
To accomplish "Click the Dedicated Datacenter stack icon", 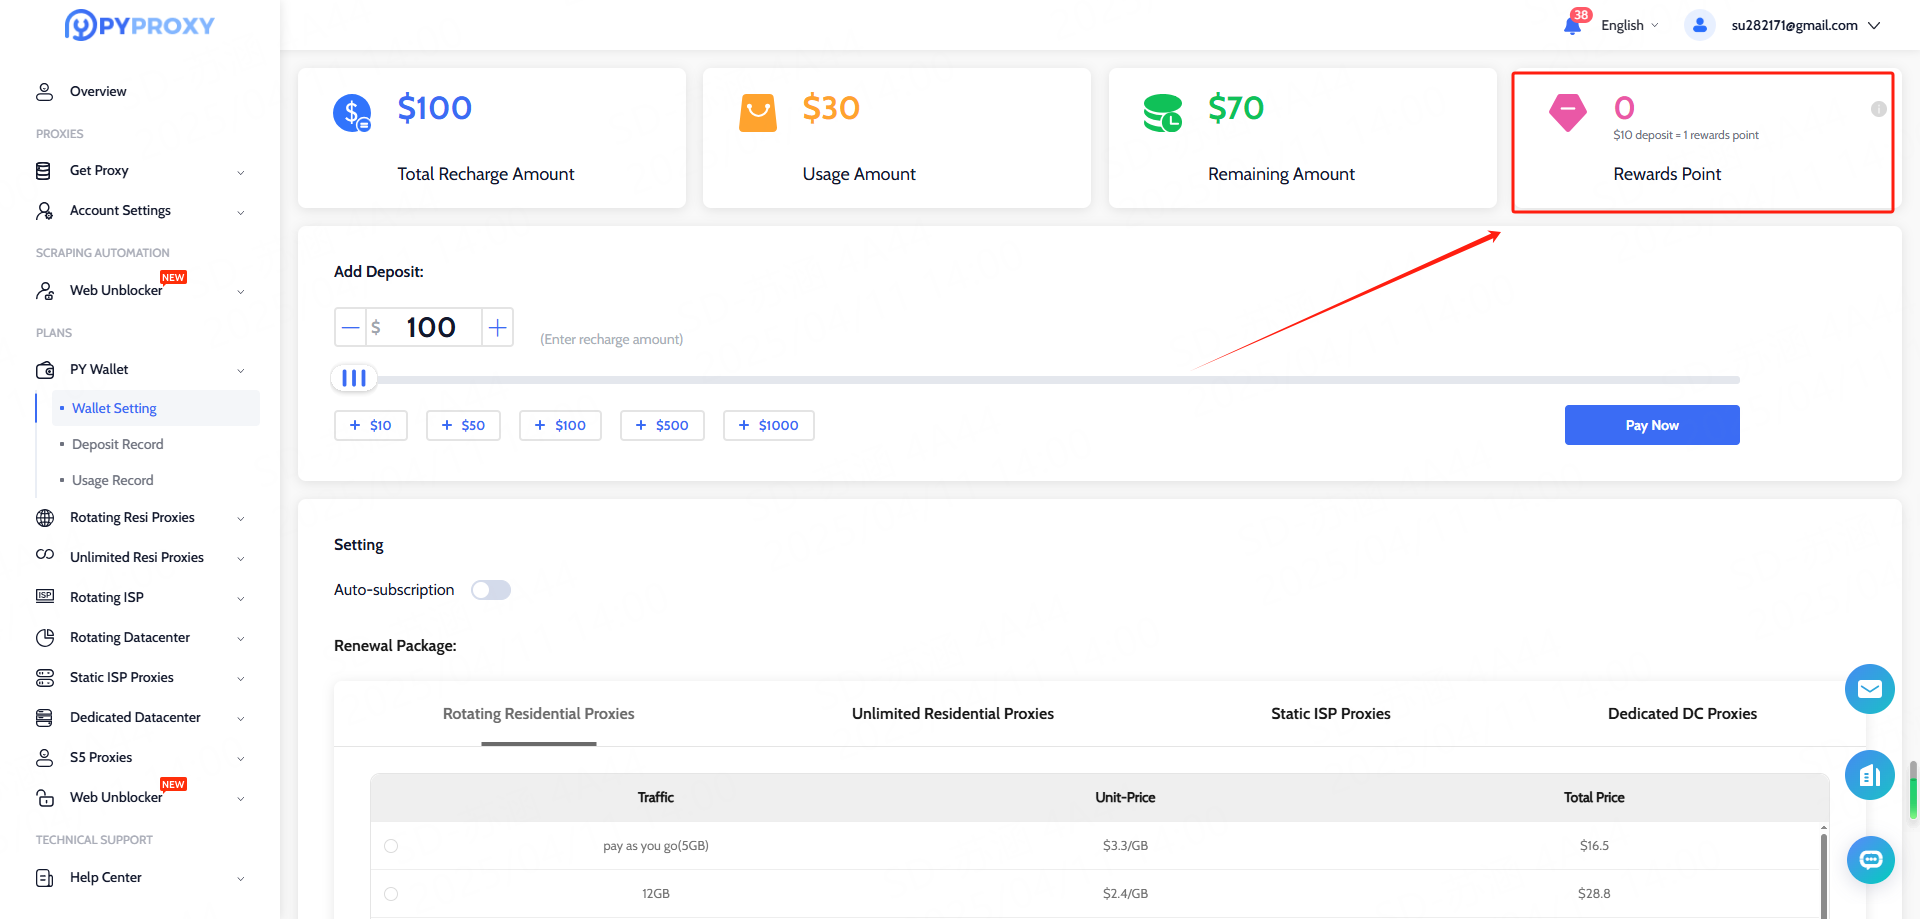I will [x=44, y=718].
